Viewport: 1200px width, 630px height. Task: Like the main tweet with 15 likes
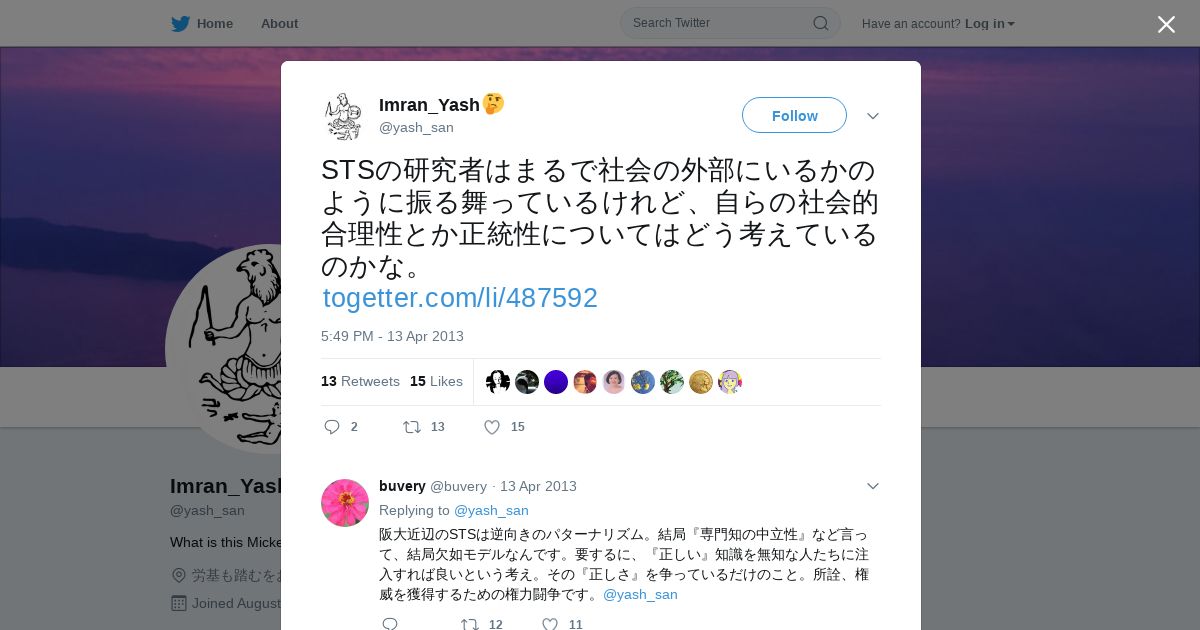pyautogui.click(x=491, y=427)
